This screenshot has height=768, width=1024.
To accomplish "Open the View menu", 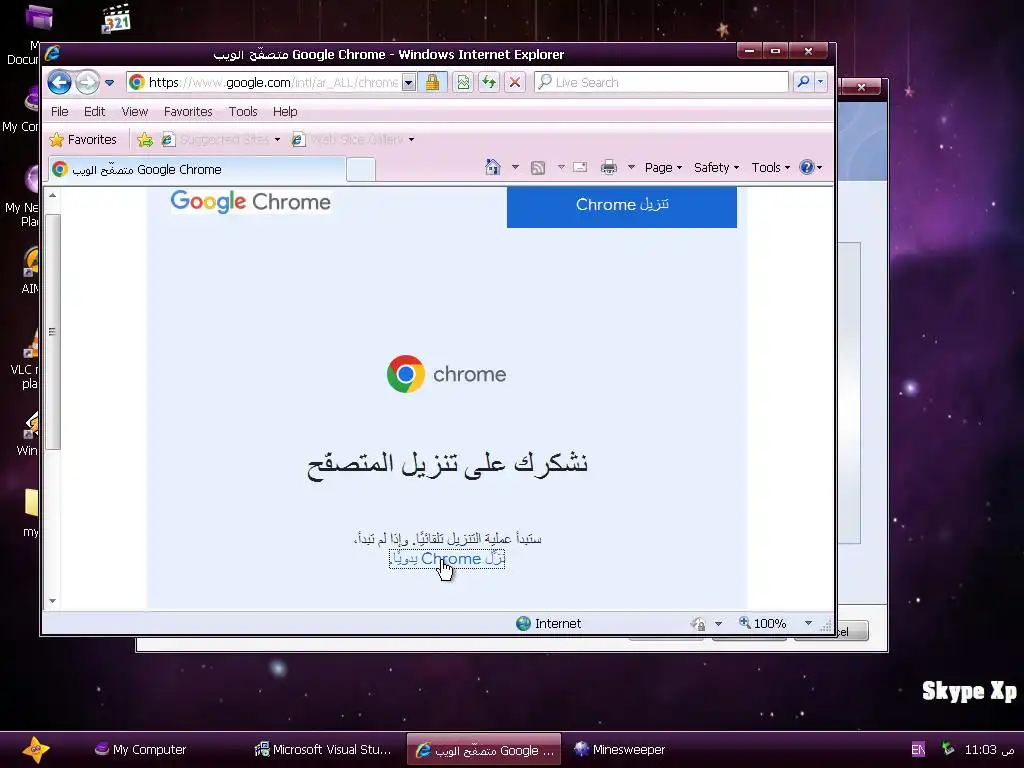I will [135, 112].
